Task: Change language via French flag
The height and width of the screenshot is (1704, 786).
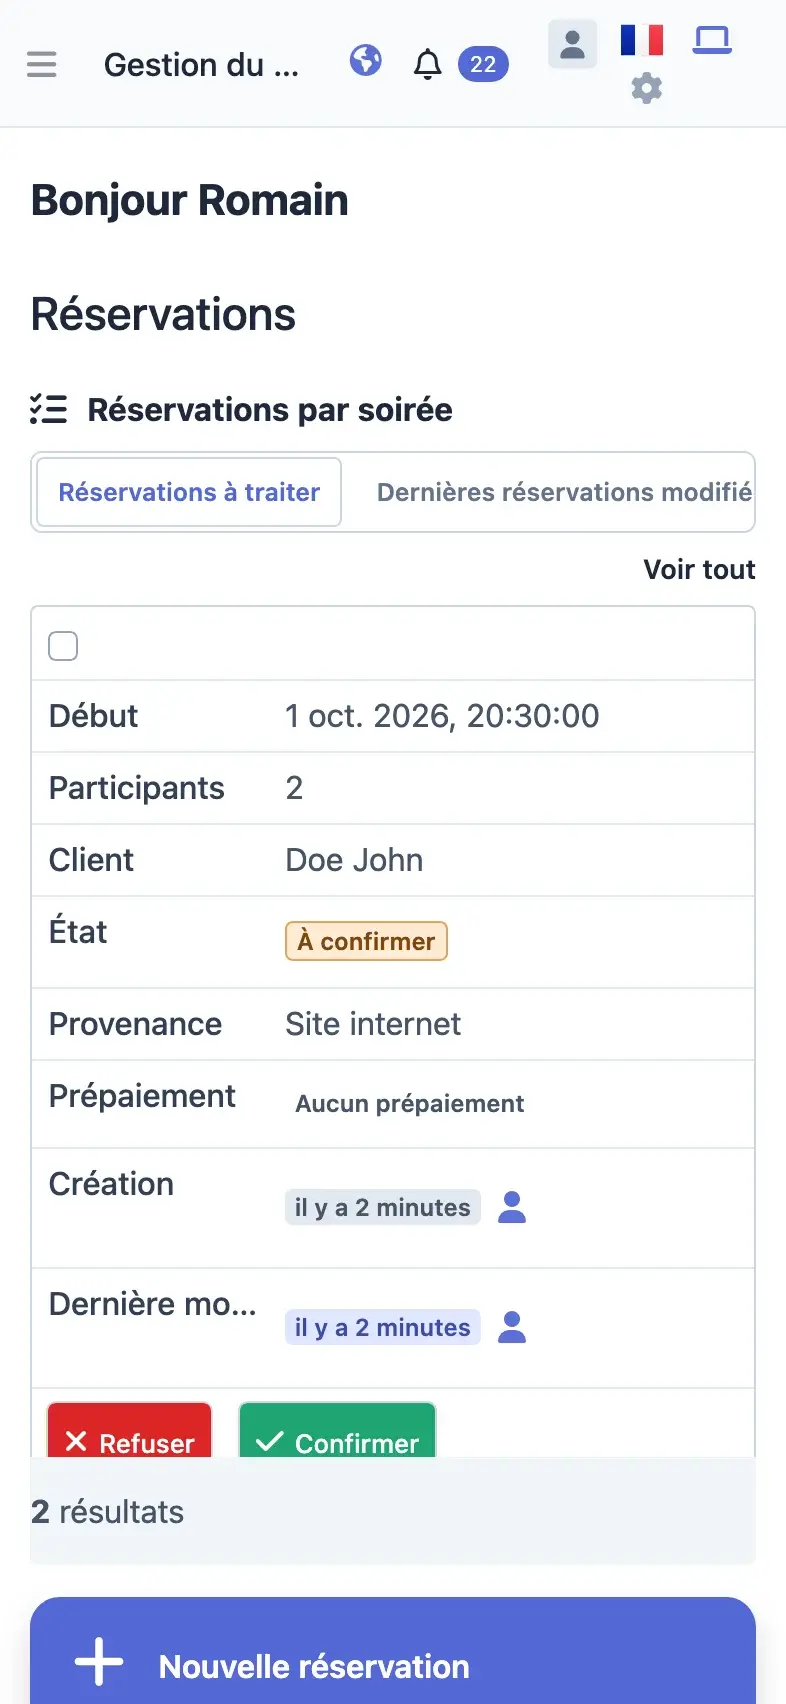Action: (642, 40)
